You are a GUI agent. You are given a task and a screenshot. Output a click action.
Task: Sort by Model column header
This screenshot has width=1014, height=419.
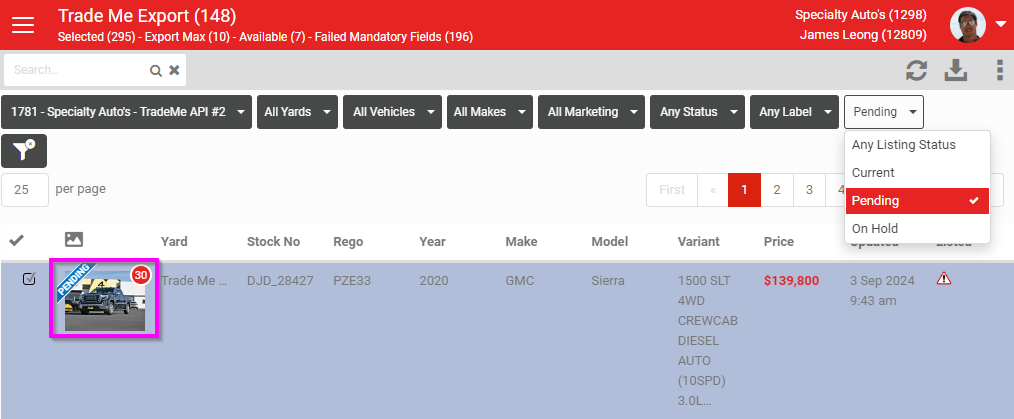pyautogui.click(x=609, y=242)
